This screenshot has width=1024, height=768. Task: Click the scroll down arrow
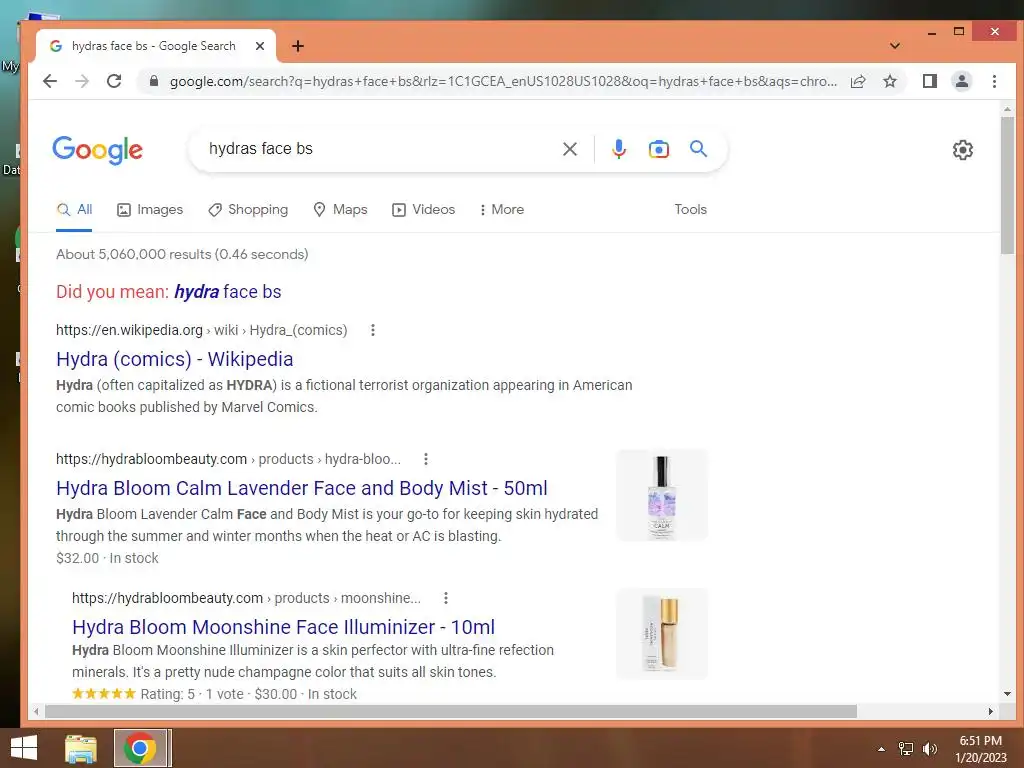pyautogui.click(x=1007, y=694)
